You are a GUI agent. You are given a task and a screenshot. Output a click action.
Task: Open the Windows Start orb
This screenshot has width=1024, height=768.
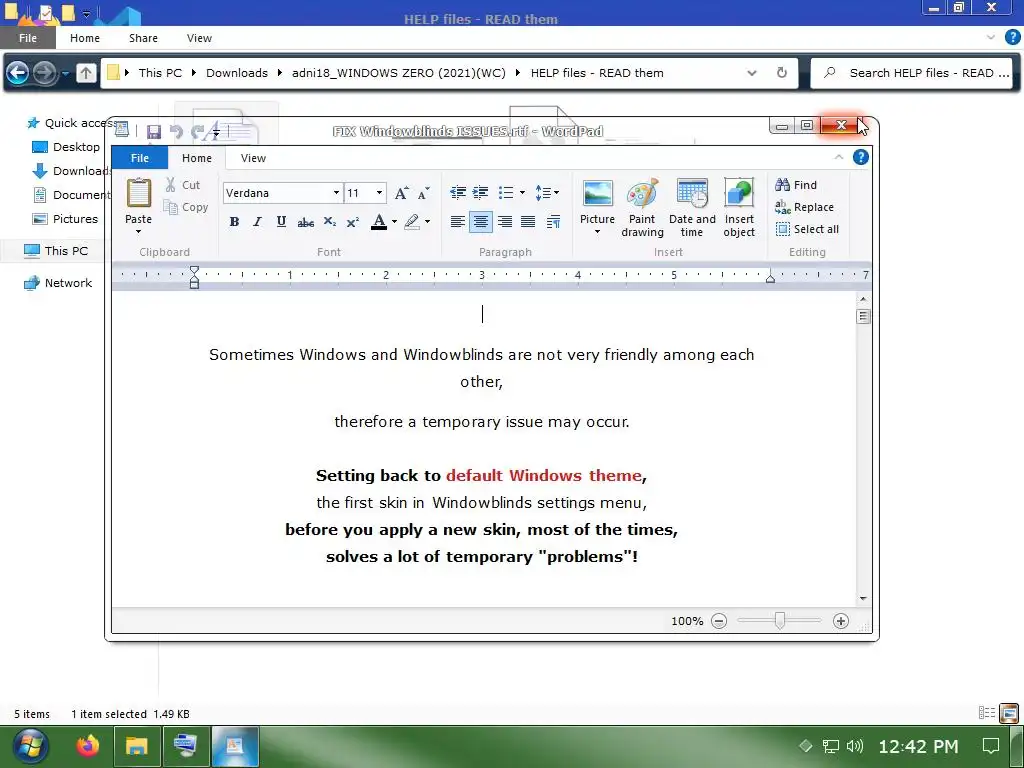tap(29, 745)
